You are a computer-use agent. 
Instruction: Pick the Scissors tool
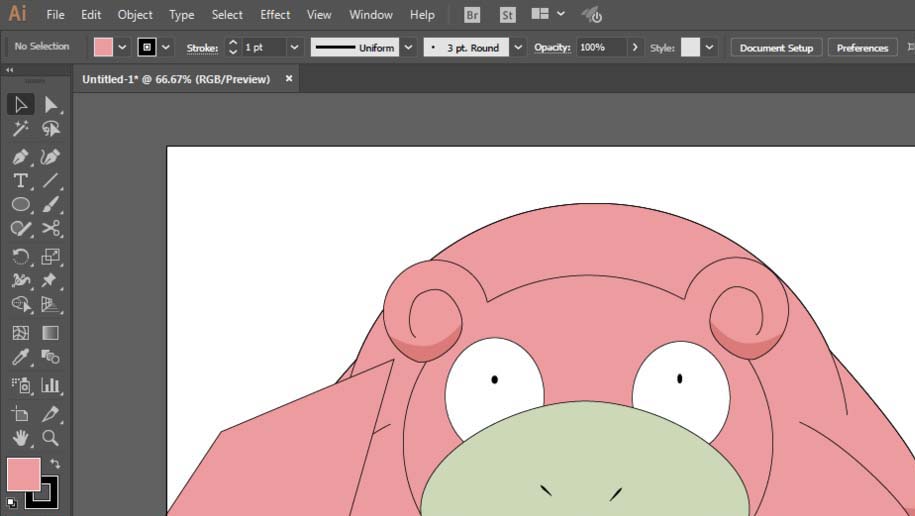pos(51,229)
